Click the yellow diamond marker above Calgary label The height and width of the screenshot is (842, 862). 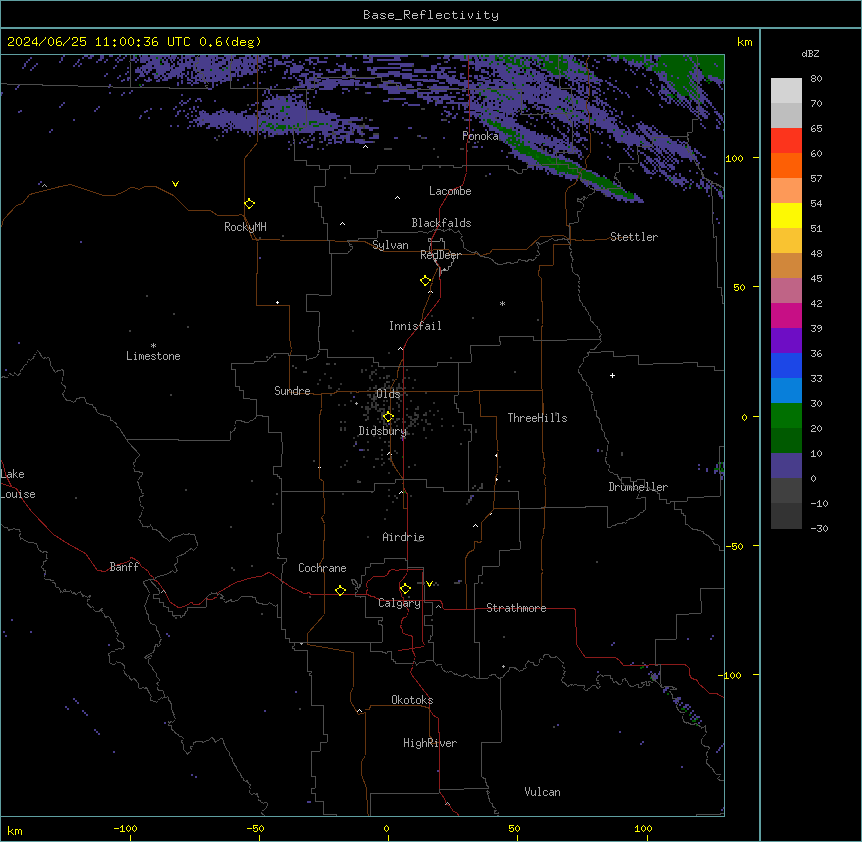point(405,589)
